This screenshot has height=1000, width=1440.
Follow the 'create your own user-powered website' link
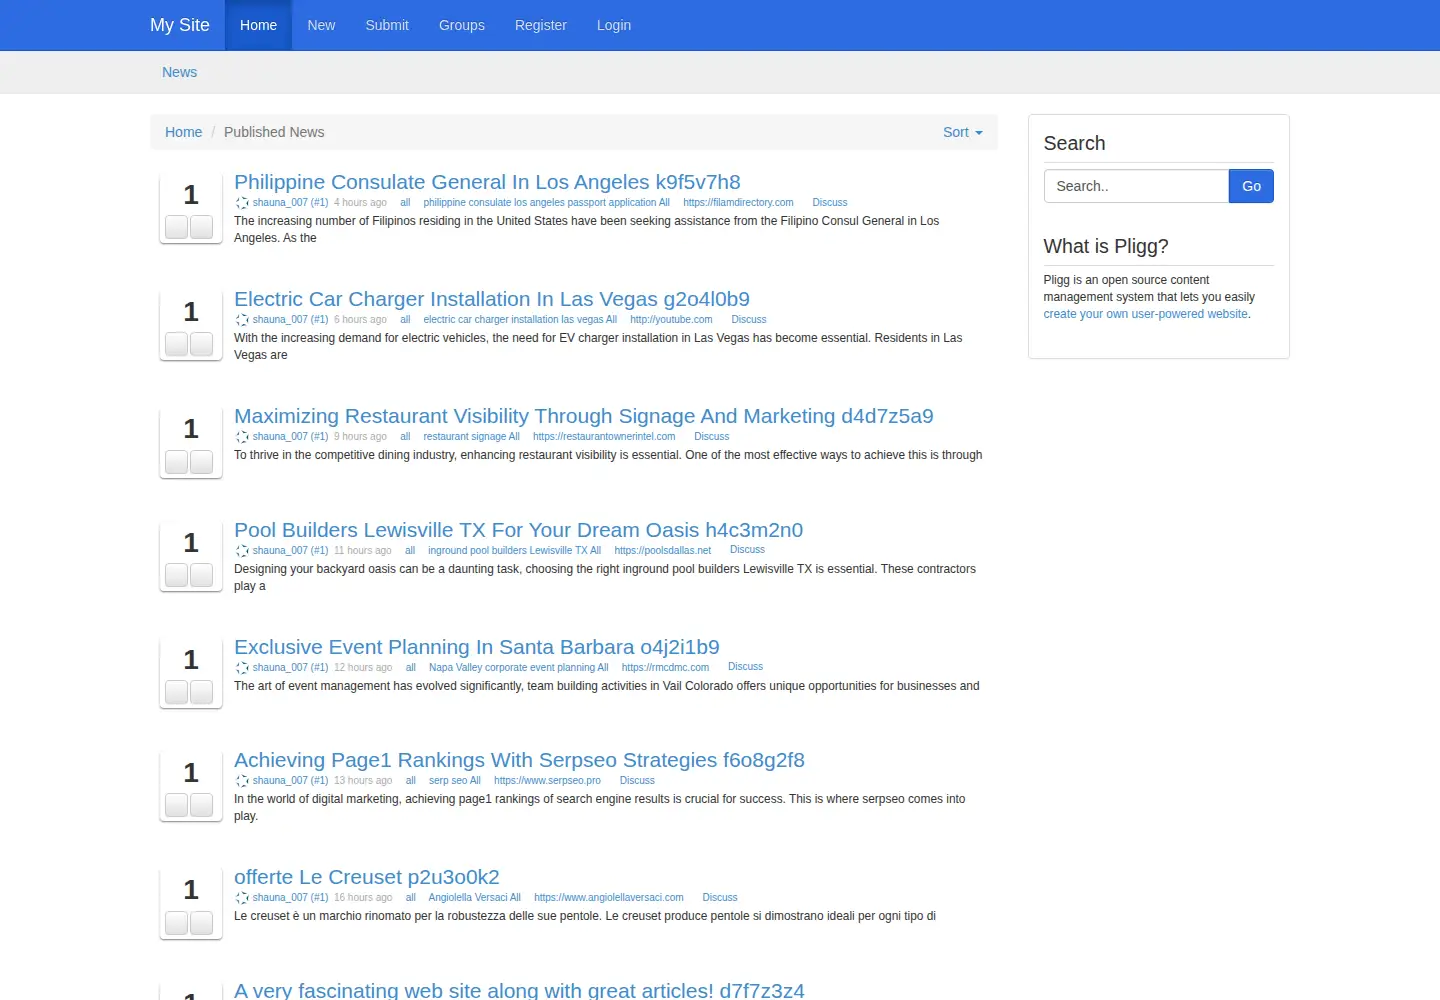pyautogui.click(x=1146, y=314)
